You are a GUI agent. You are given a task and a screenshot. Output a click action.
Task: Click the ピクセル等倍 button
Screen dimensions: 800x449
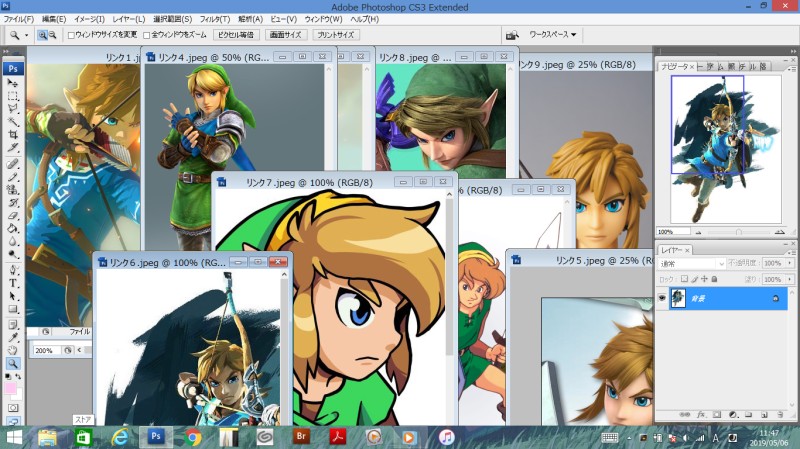click(236, 35)
